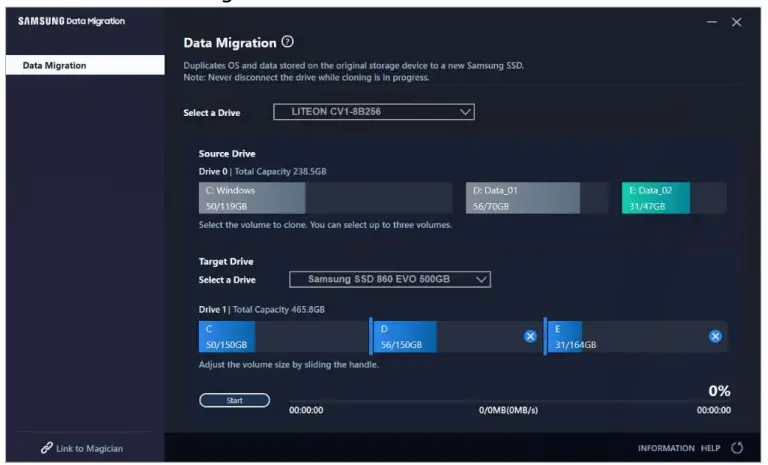
Task: Click the target C 50/150GB volume
Action: 283,336
